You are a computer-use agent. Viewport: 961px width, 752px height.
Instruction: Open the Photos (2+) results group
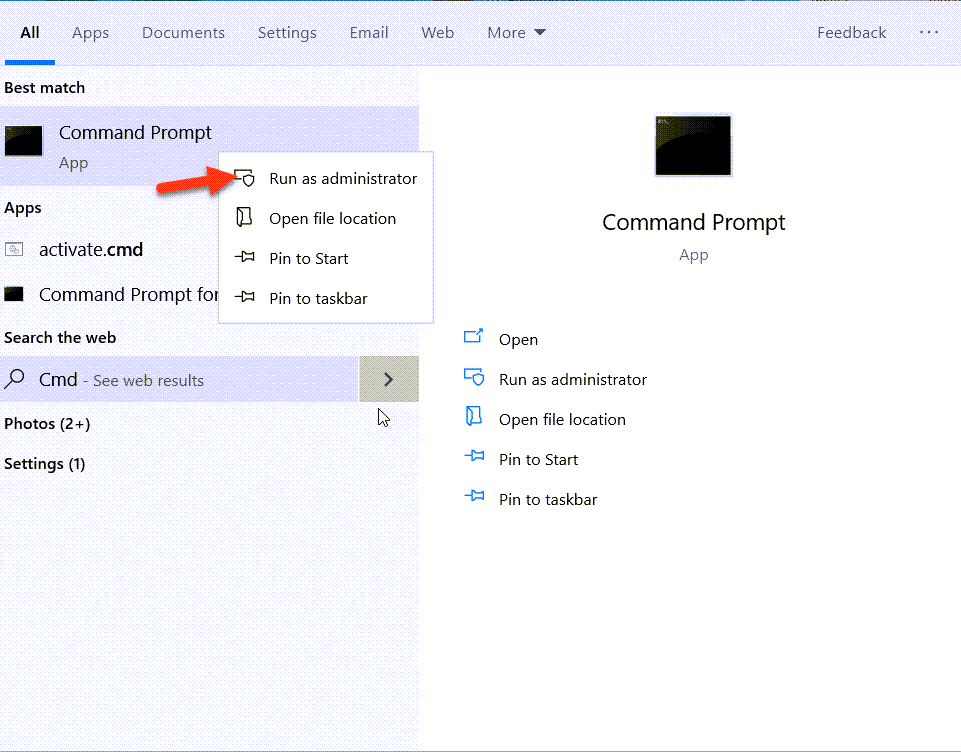pos(47,424)
